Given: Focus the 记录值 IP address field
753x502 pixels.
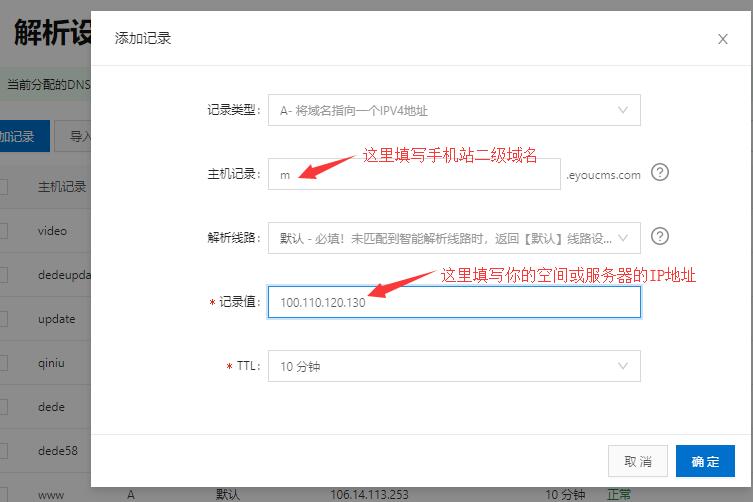Looking at the screenshot, I should (x=453, y=302).
